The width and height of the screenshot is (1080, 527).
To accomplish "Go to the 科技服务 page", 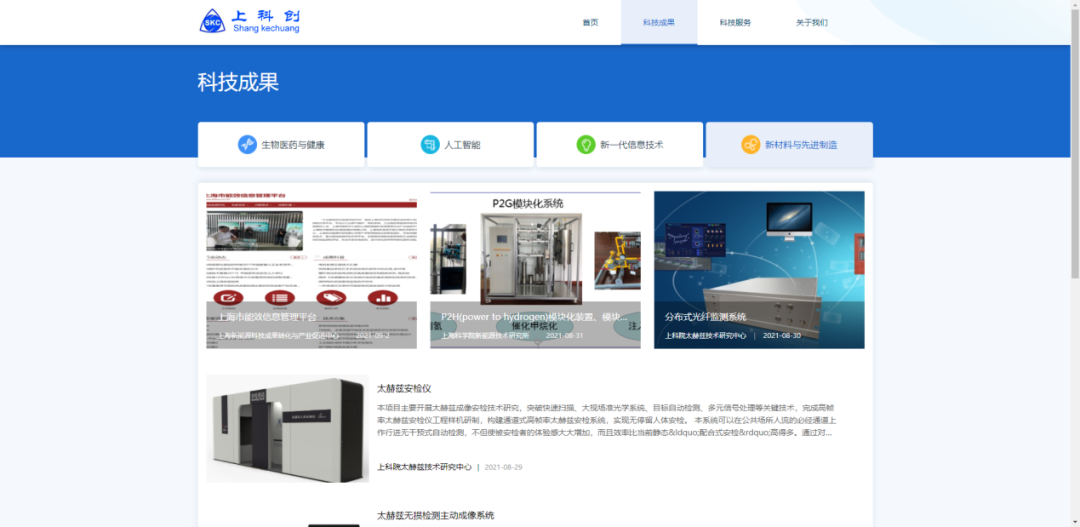I will pyautogui.click(x=735, y=23).
